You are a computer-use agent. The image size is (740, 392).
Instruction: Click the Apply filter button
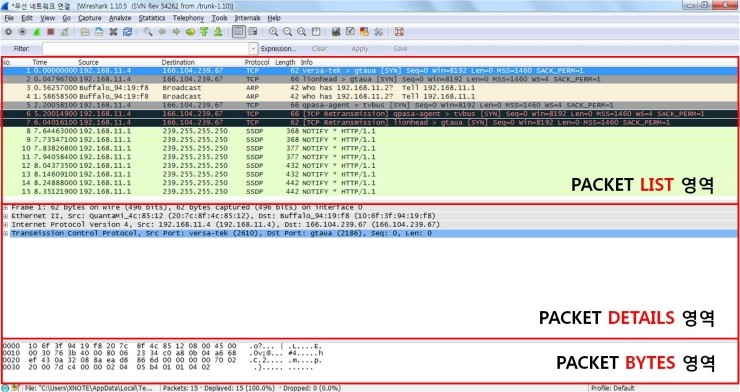tap(360, 49)
